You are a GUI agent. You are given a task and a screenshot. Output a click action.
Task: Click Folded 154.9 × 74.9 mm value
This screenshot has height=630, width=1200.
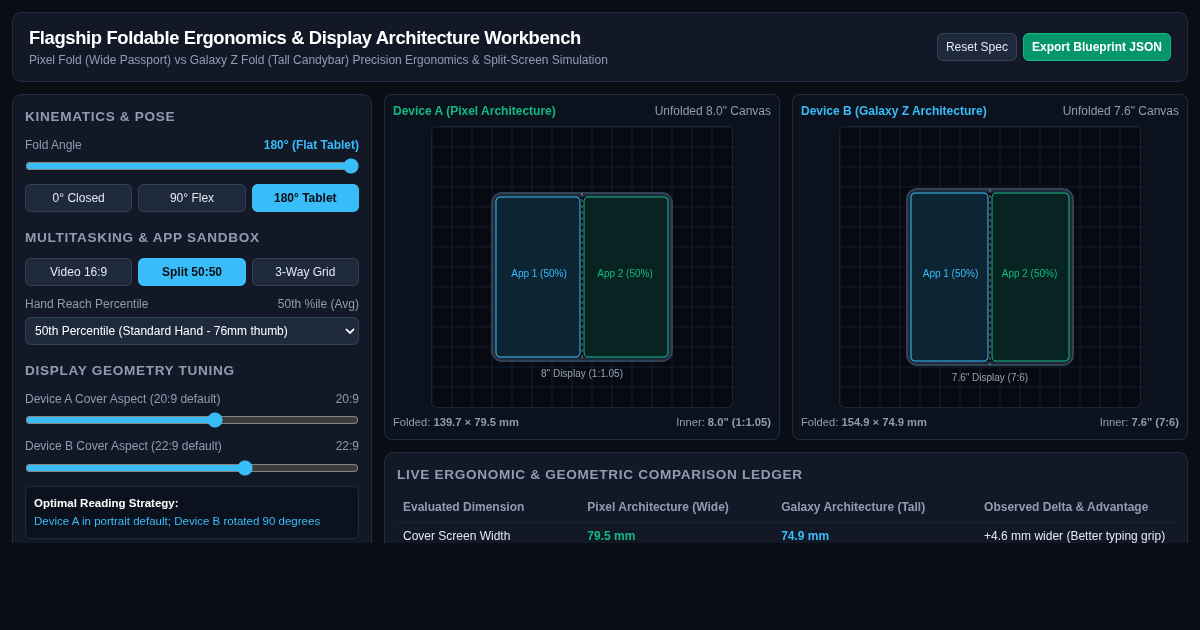(x=884, y=422)
